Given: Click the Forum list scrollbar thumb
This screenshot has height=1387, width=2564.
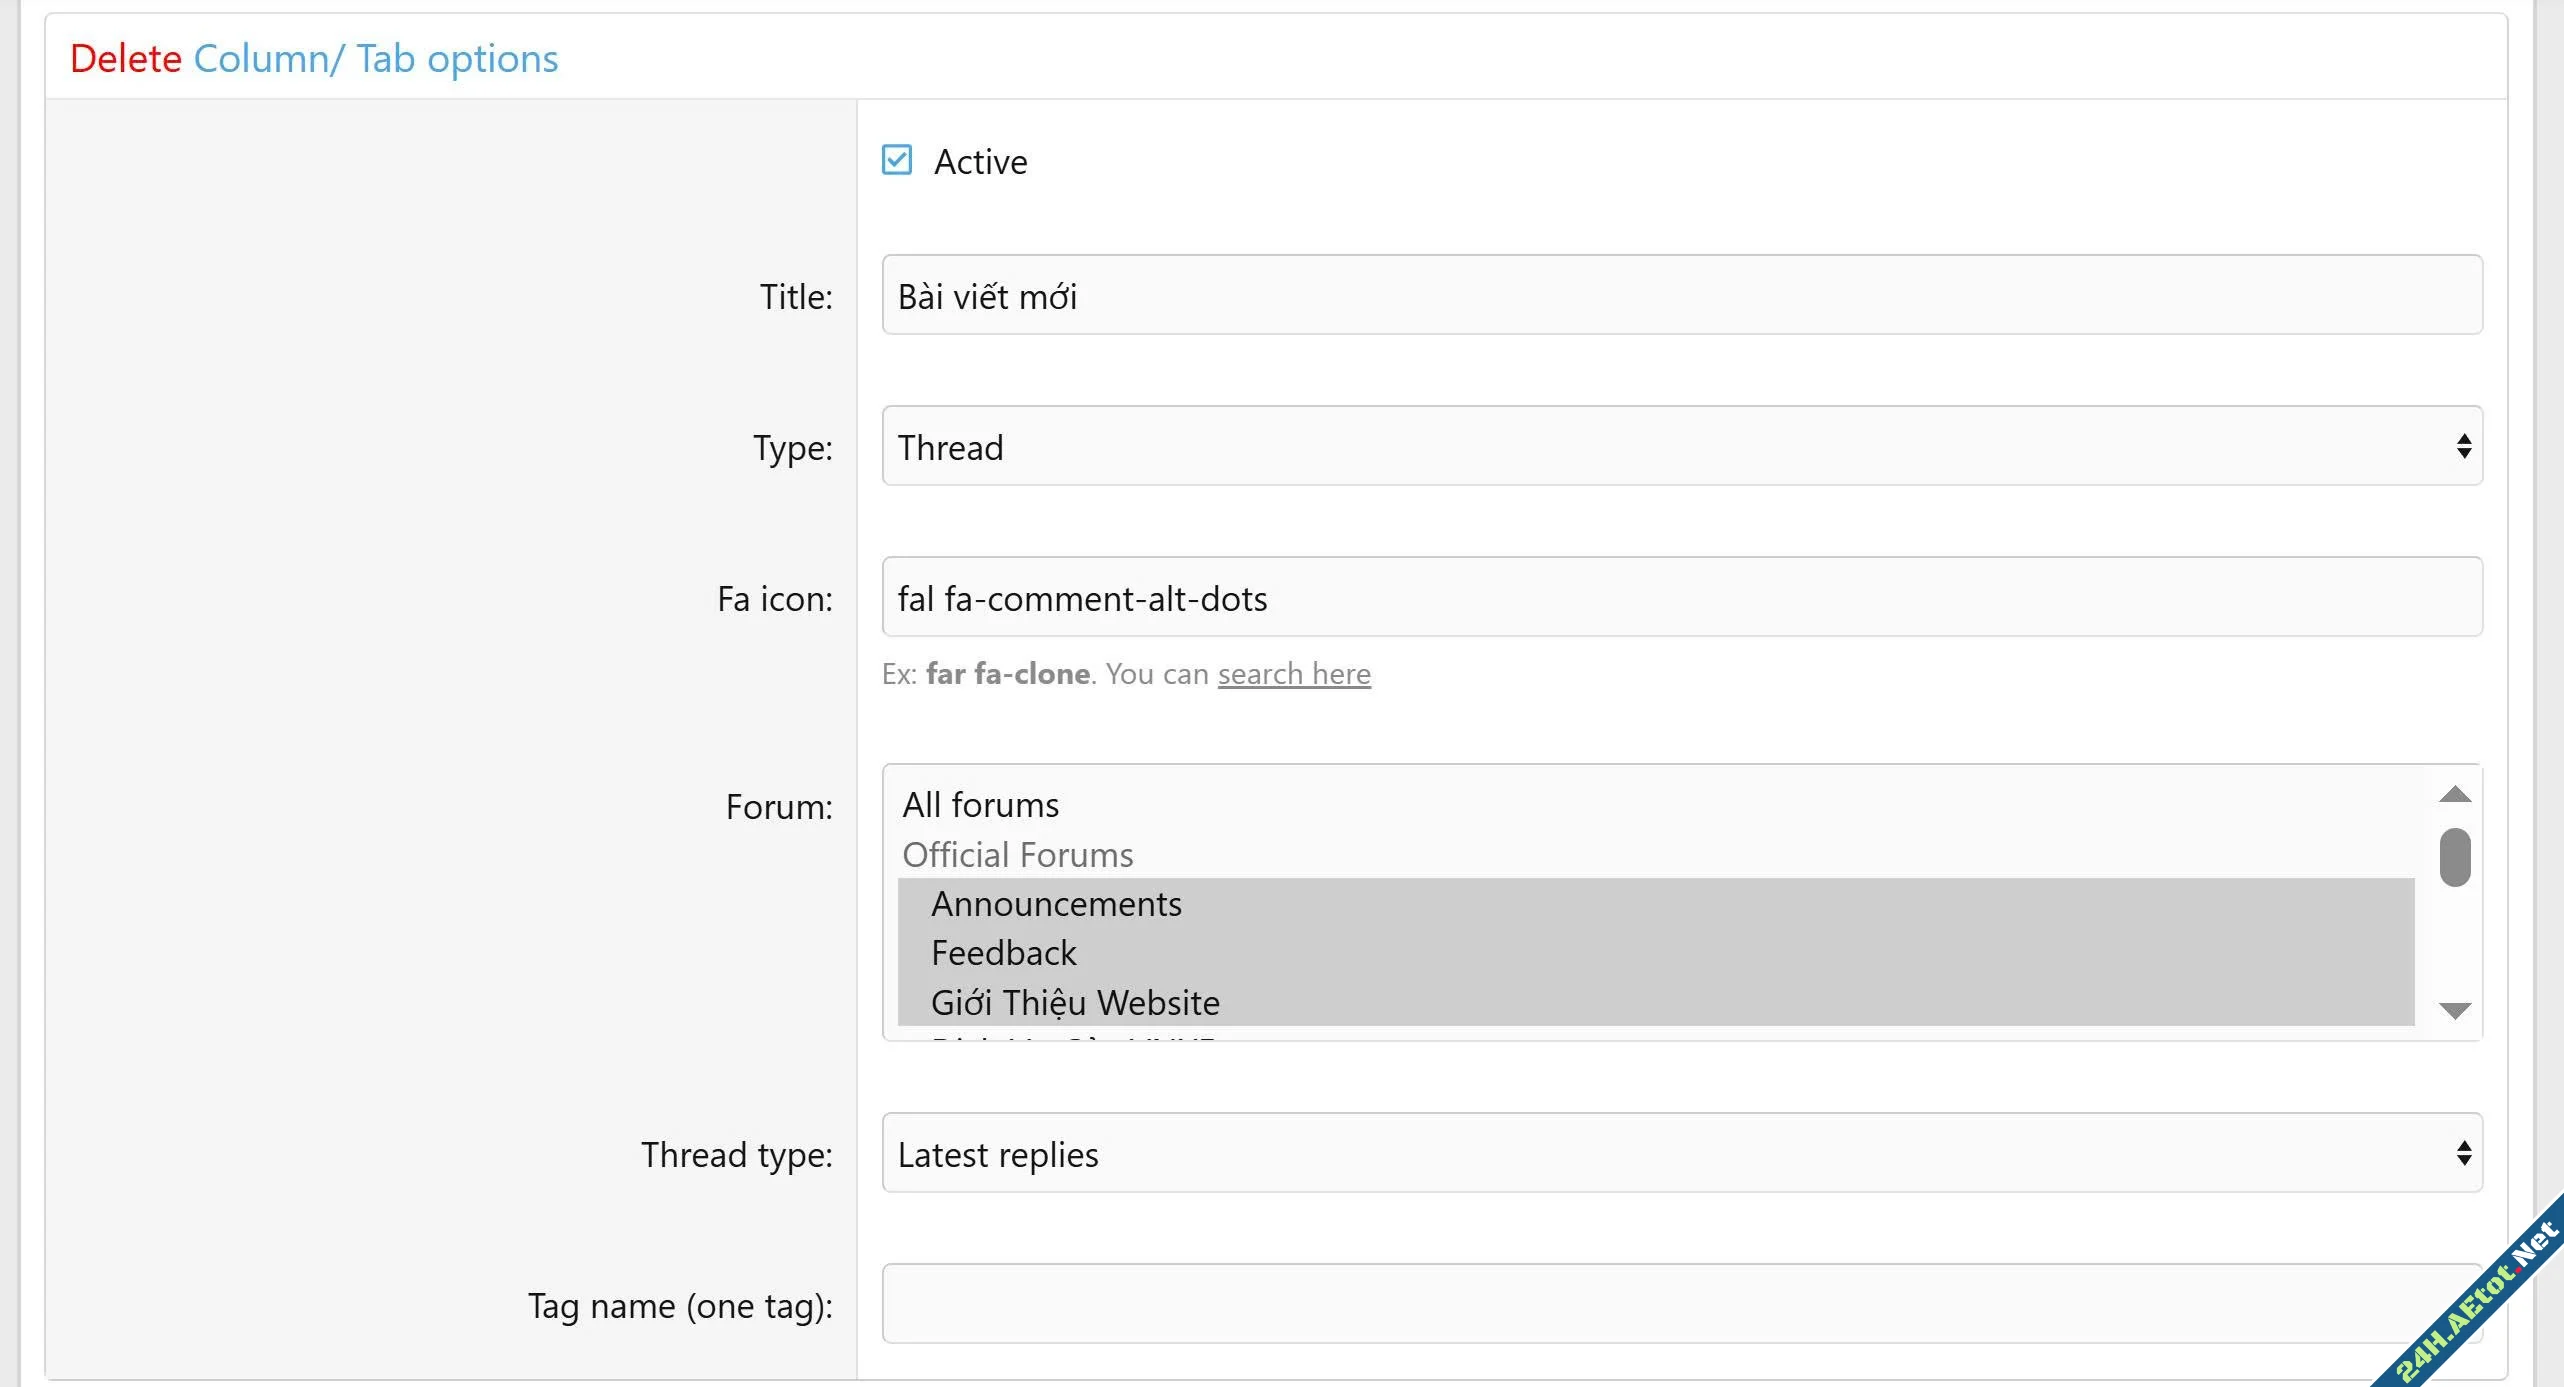Looking at the screenshot, I should (2454, 857).
